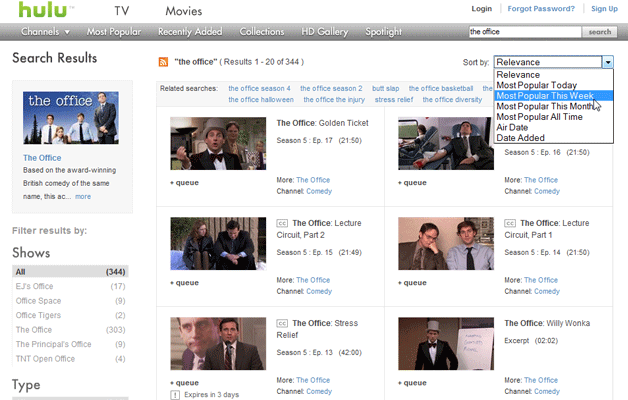Click The Office show banner thumbnail
This screenshot has width=628, height=400.
coord(70,118)
